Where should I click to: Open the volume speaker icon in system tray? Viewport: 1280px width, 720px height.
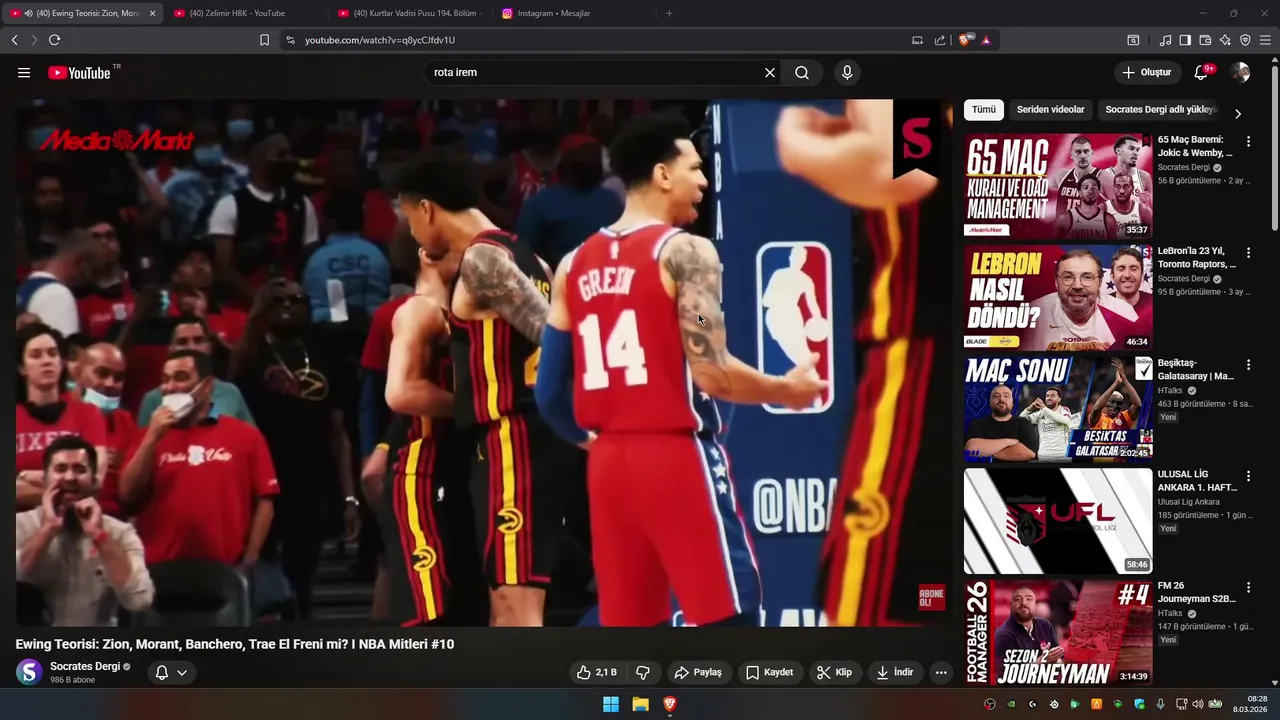[x=1198, y=704]
